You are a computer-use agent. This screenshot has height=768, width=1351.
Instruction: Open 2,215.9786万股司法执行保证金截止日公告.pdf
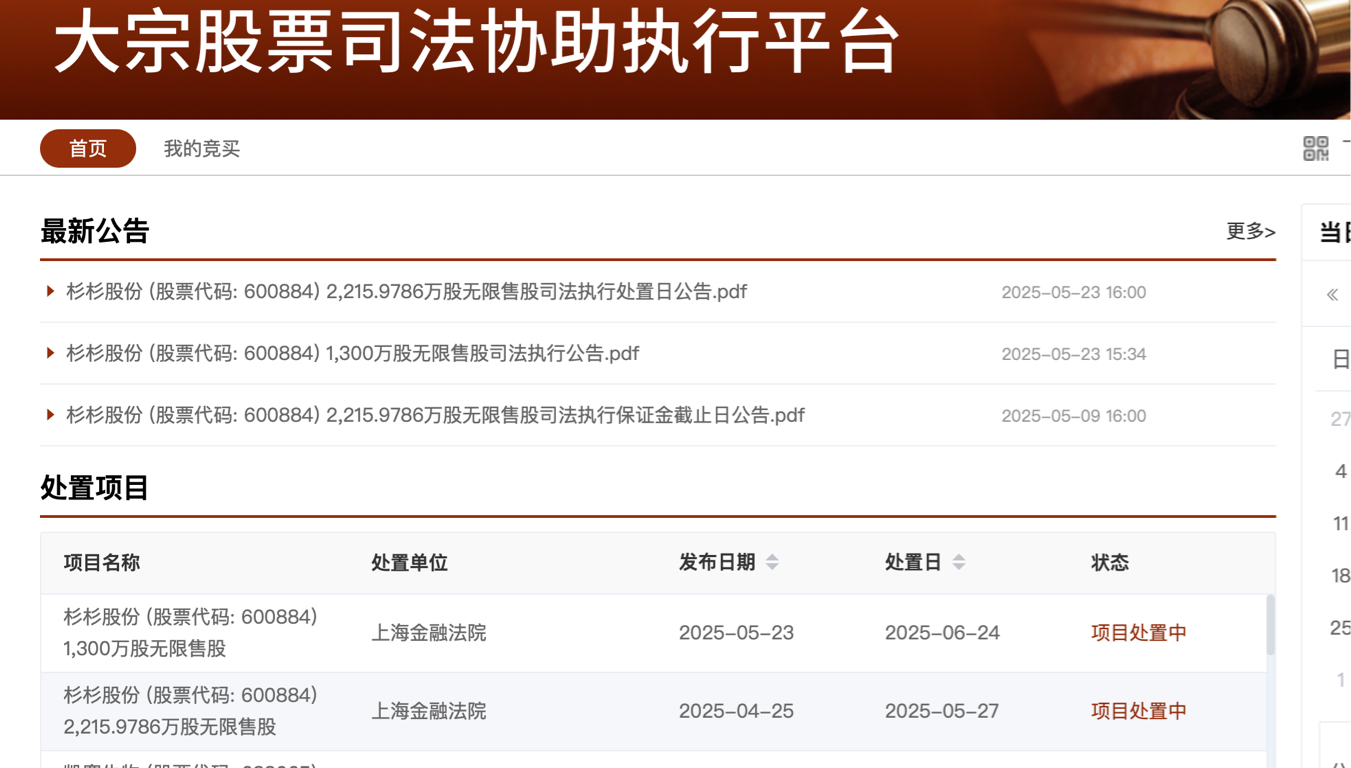(x=436, y=415)
